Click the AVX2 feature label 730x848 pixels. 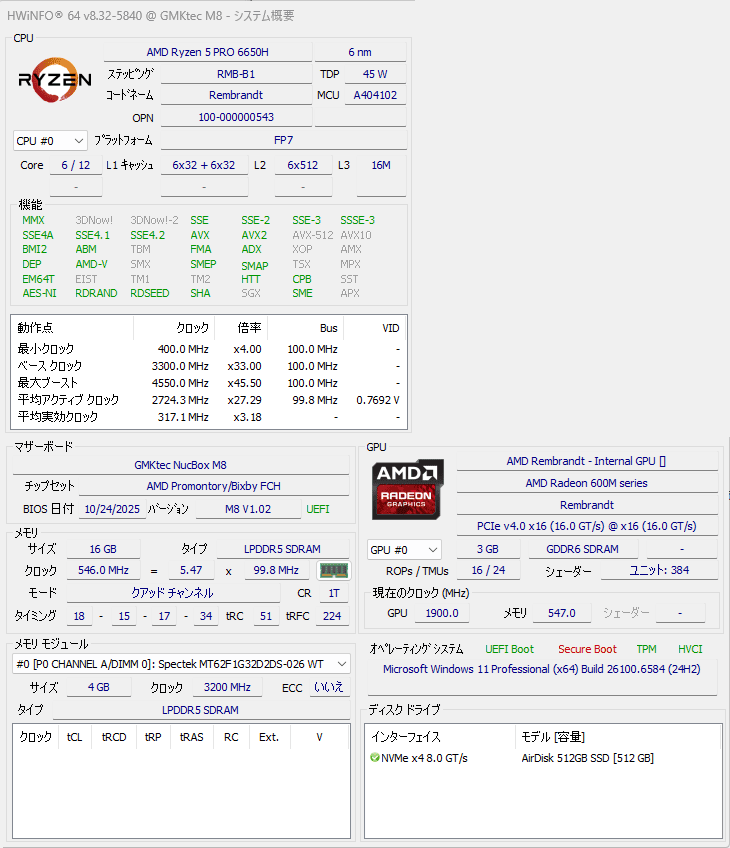[254, 235]
